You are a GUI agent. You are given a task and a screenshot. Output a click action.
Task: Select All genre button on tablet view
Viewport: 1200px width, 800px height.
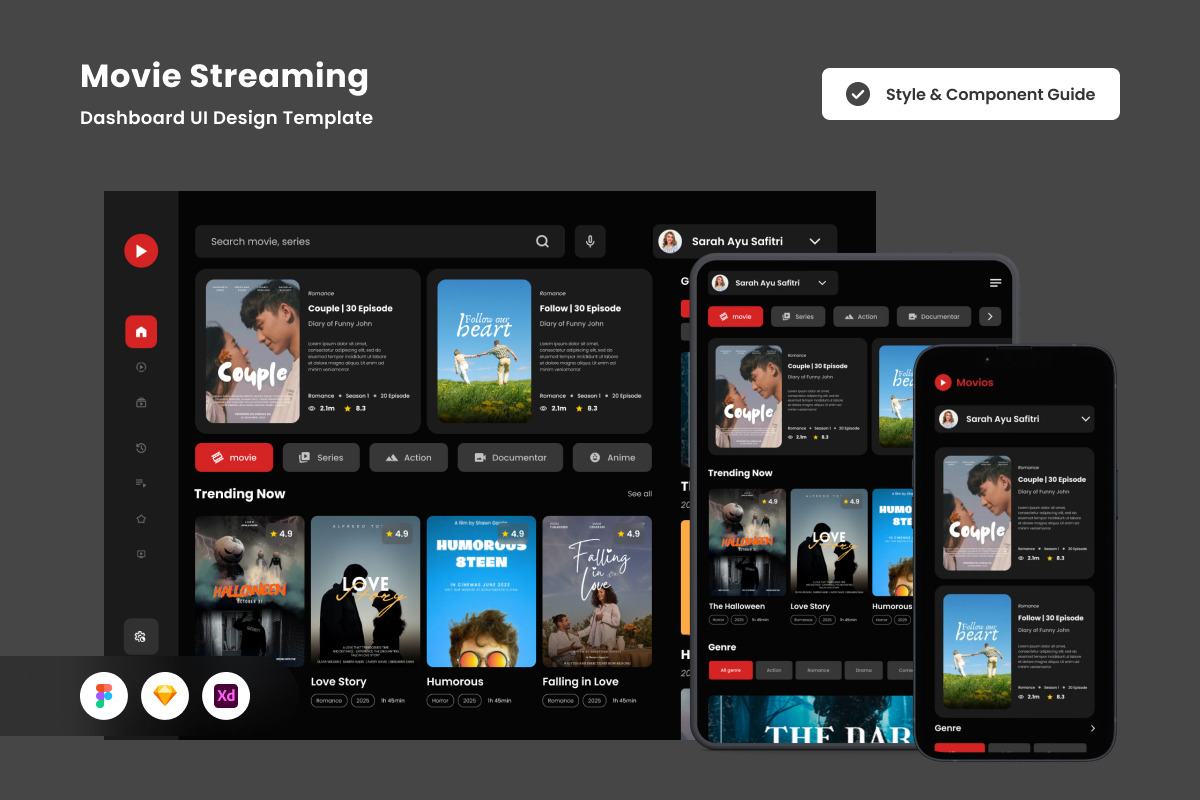tap(730, 670)
